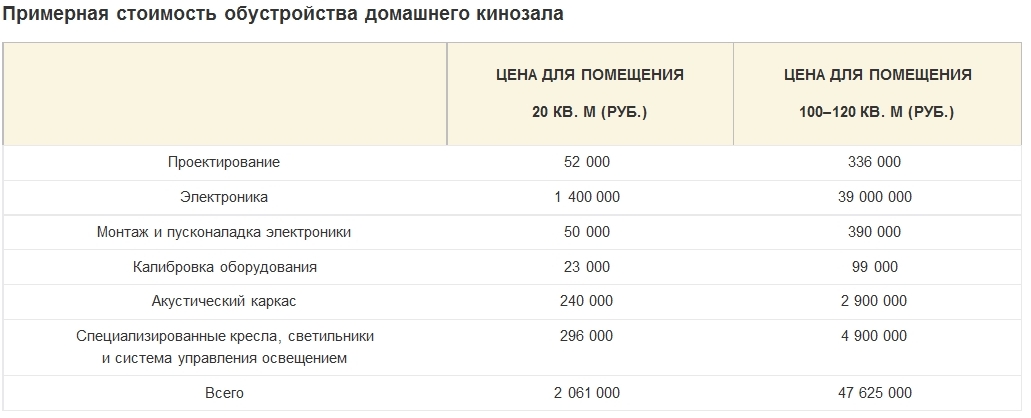Click the Всего row label
Viewport: 1031px width, 418px height.
point(224,393)
